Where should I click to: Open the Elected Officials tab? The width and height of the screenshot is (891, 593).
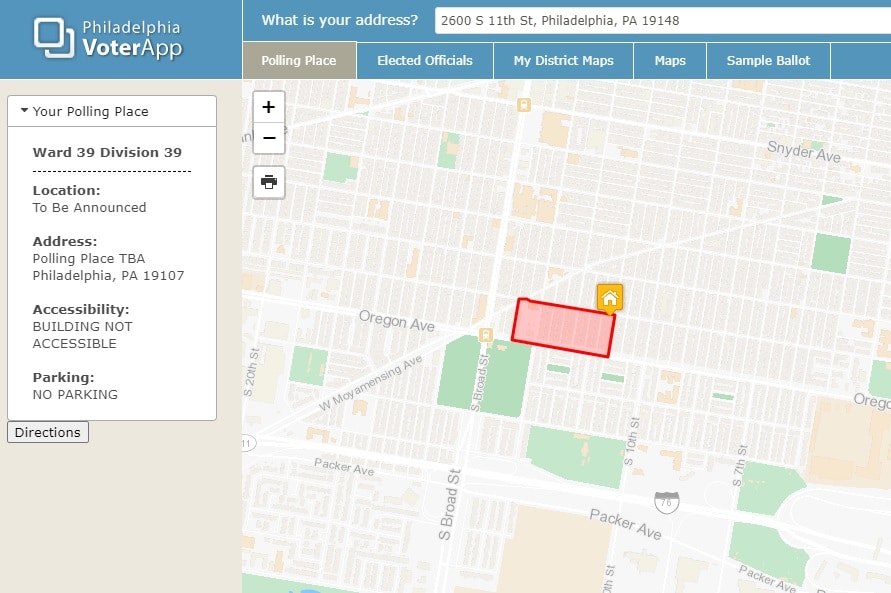coord(425,61)
